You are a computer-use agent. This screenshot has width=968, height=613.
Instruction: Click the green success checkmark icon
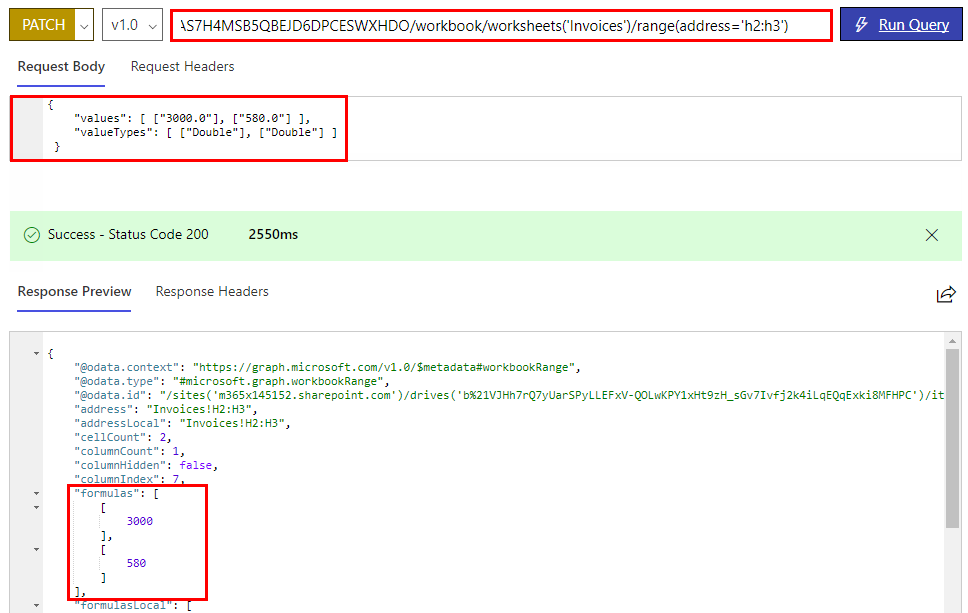(31, 235)
